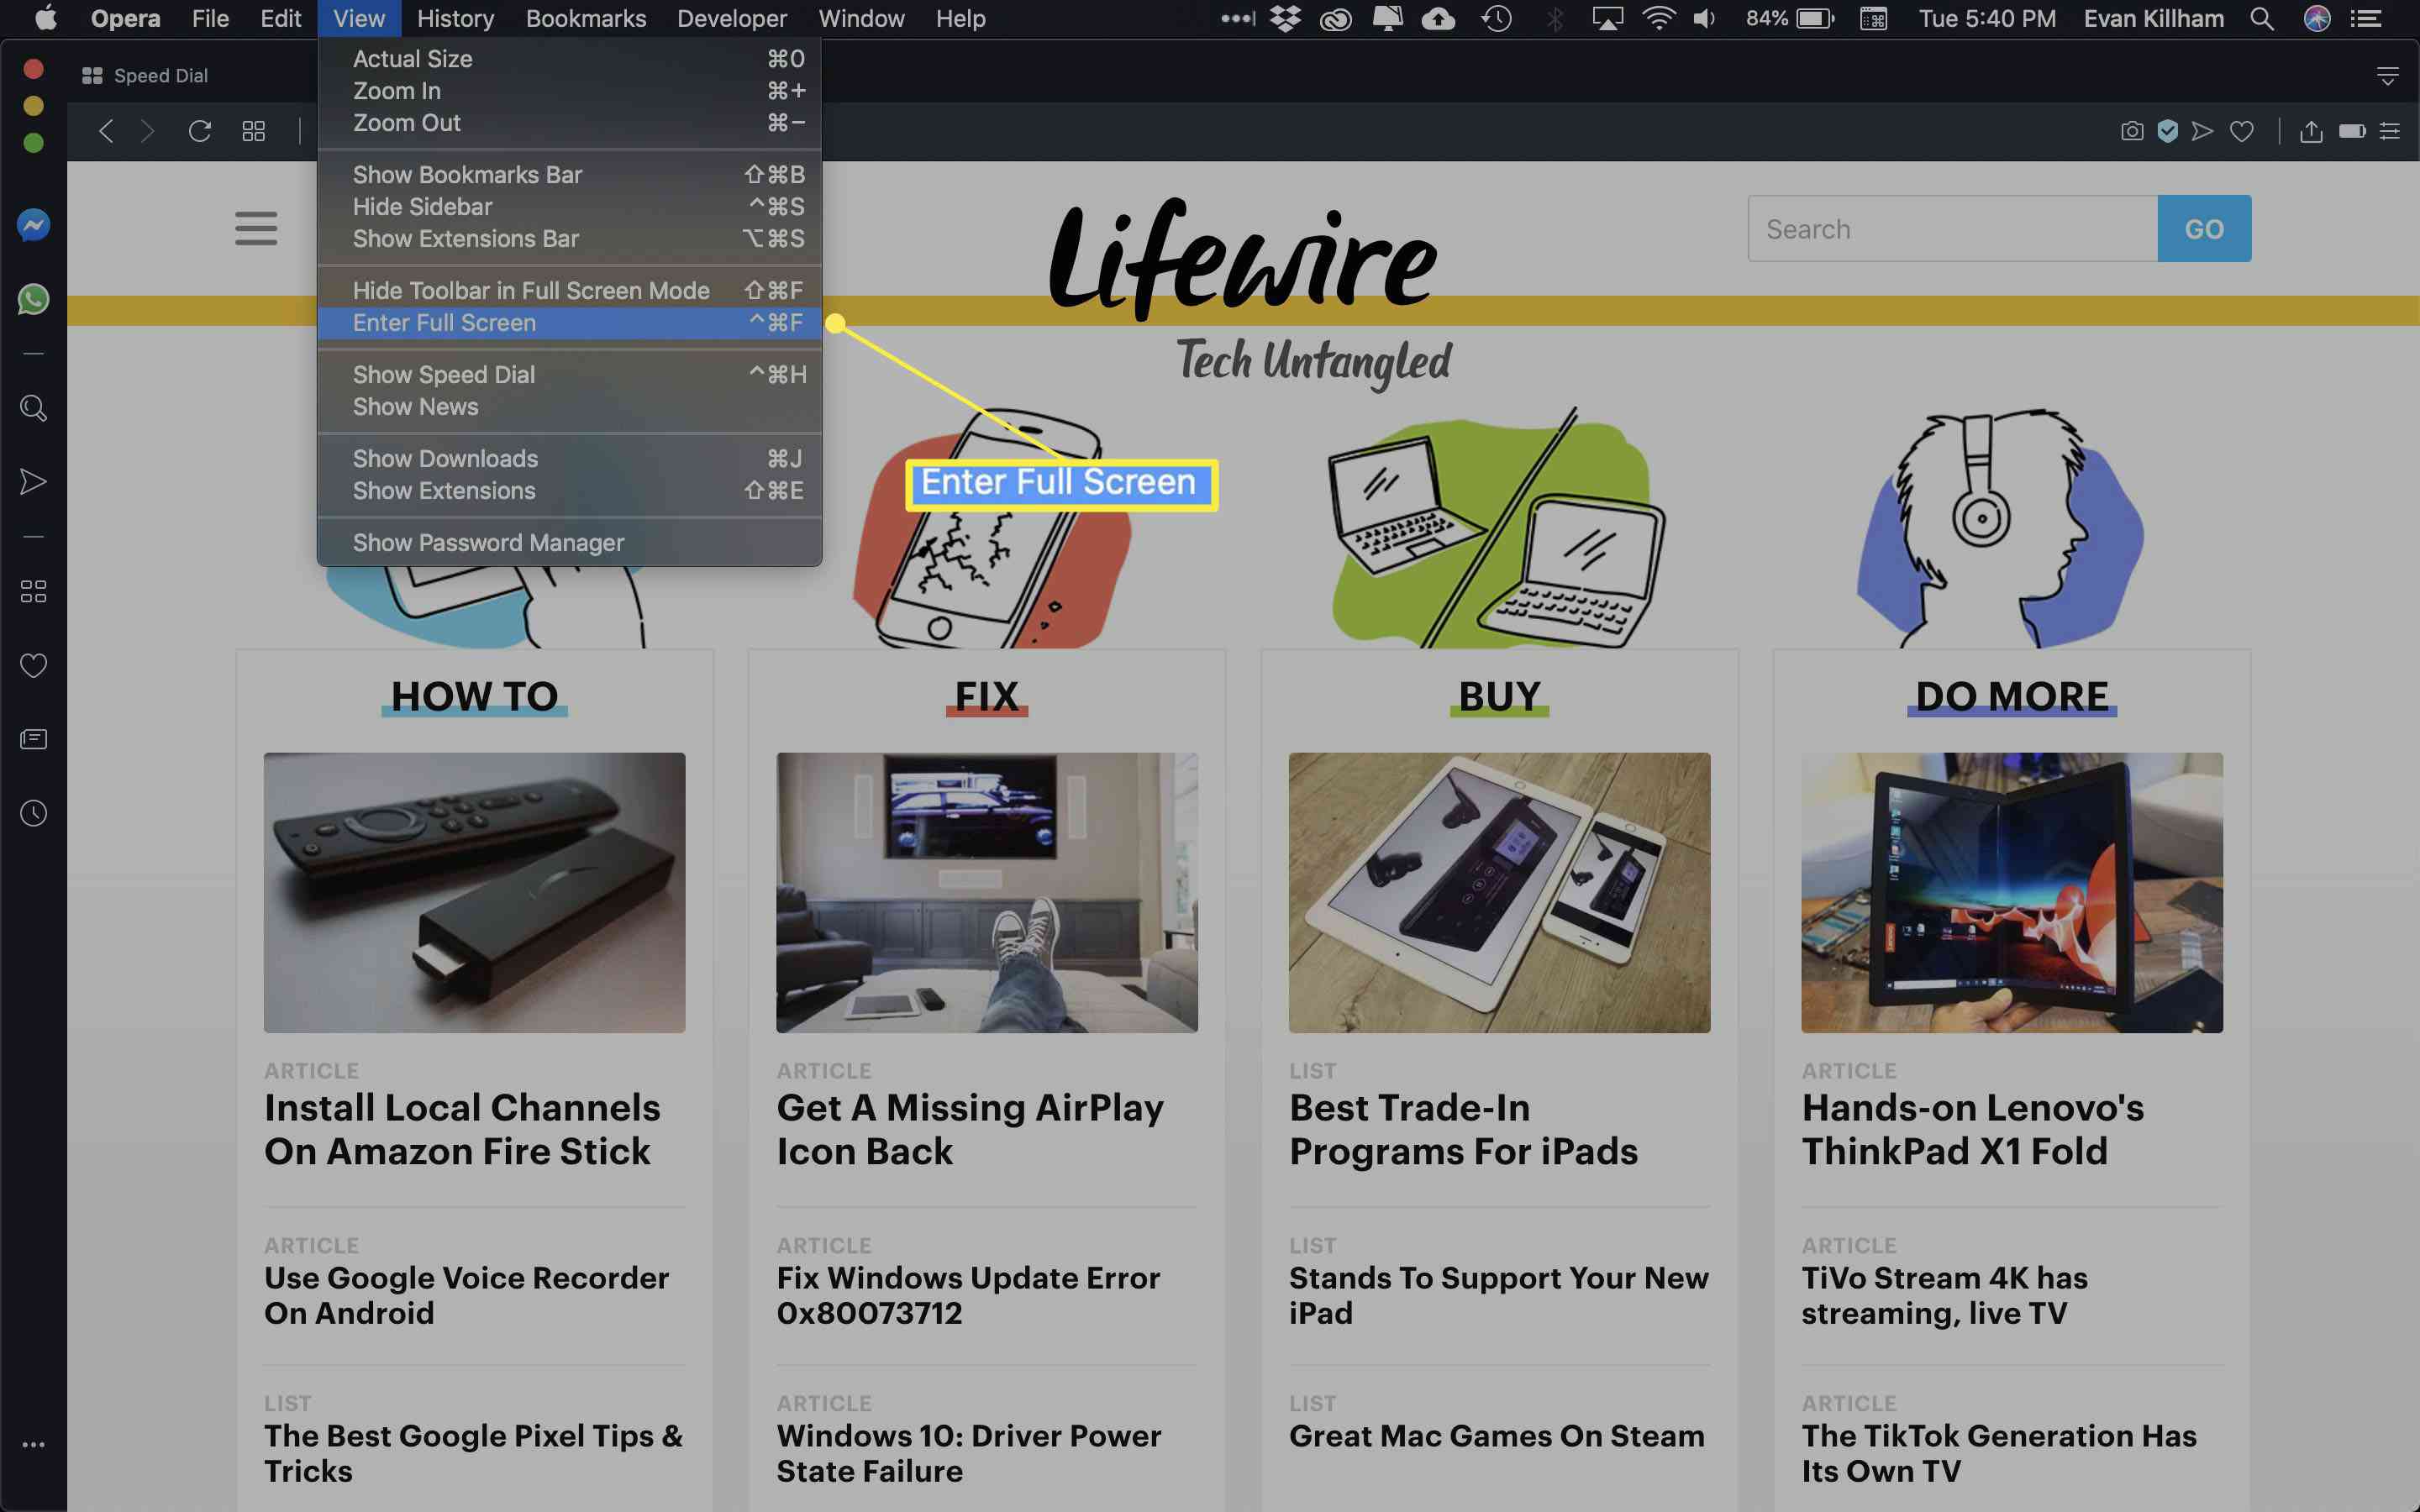The width and height of the screenshot is (2420, 1512).
Task: Open the Time Machine menu bar icon
Action: tap(1497, 18)
